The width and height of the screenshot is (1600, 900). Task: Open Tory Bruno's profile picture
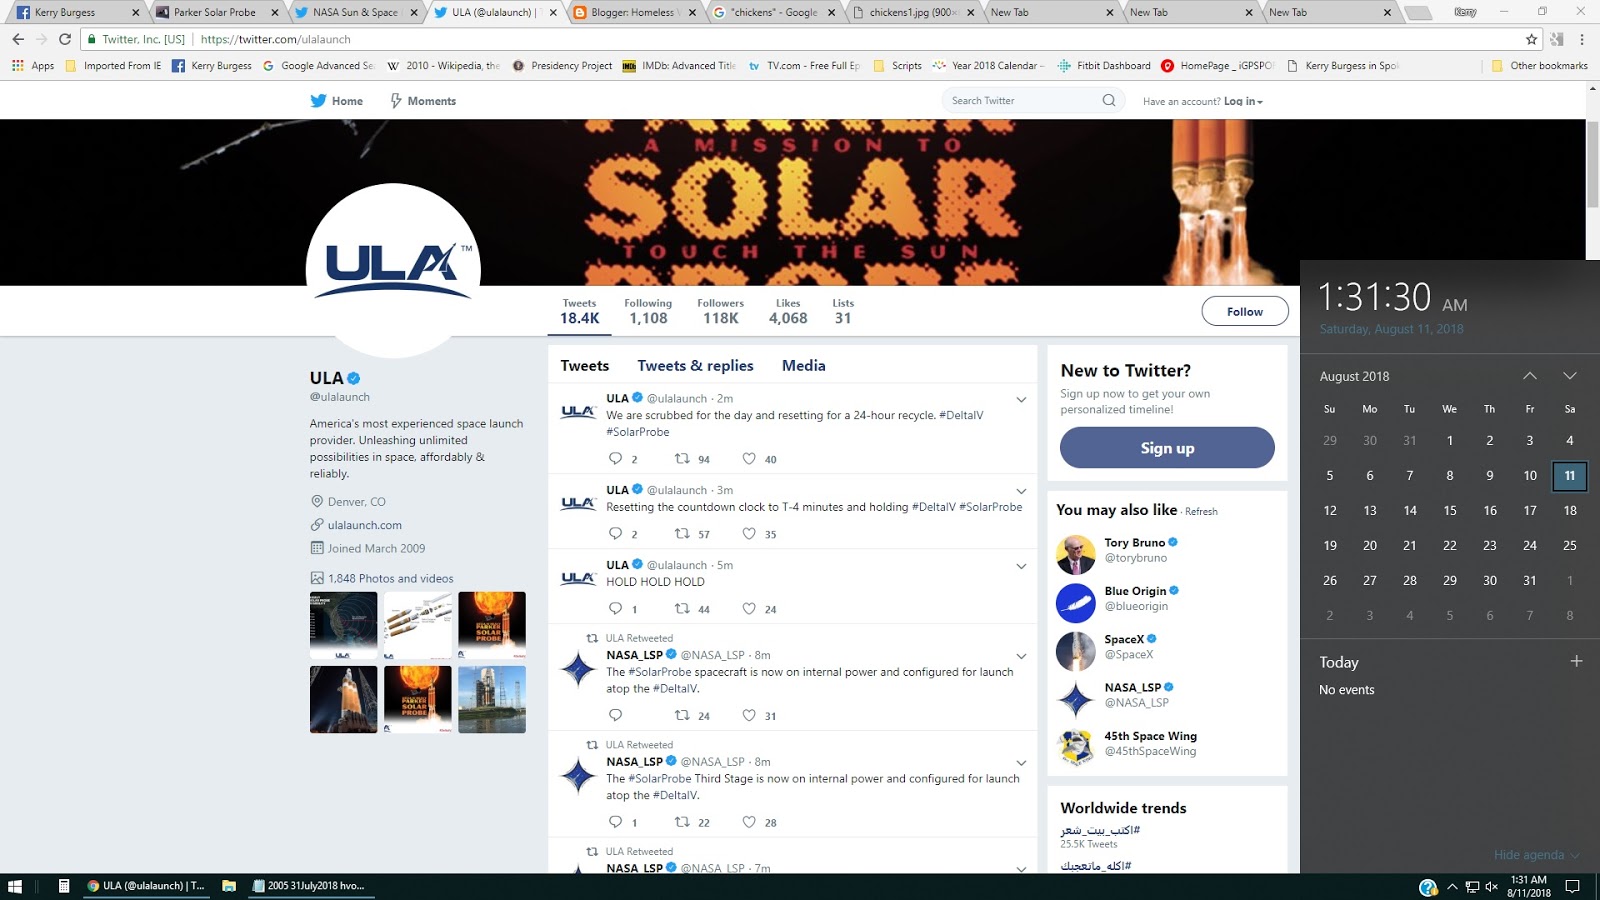pyautogui.click(x=1076, y=554)
